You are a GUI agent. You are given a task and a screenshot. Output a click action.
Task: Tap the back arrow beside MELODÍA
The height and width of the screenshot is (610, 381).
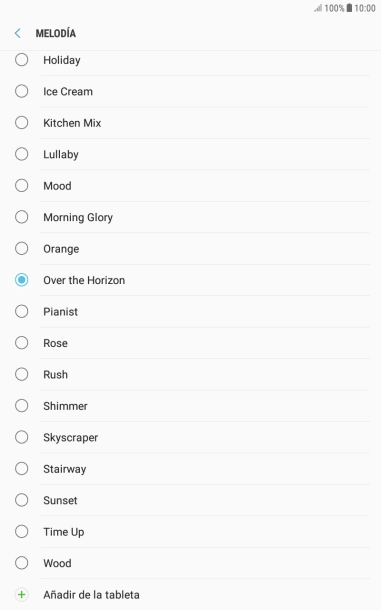[x=18, y=33]
